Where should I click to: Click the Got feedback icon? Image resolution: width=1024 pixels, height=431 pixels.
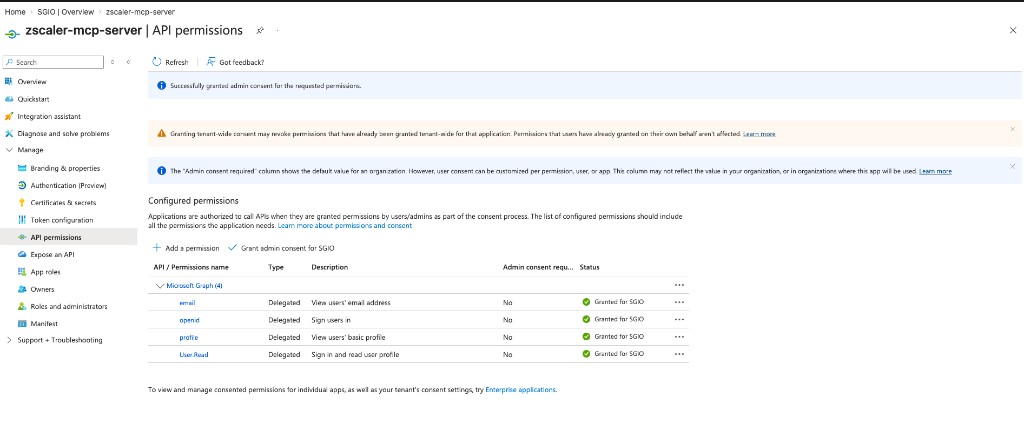click(x=211, y=62)
